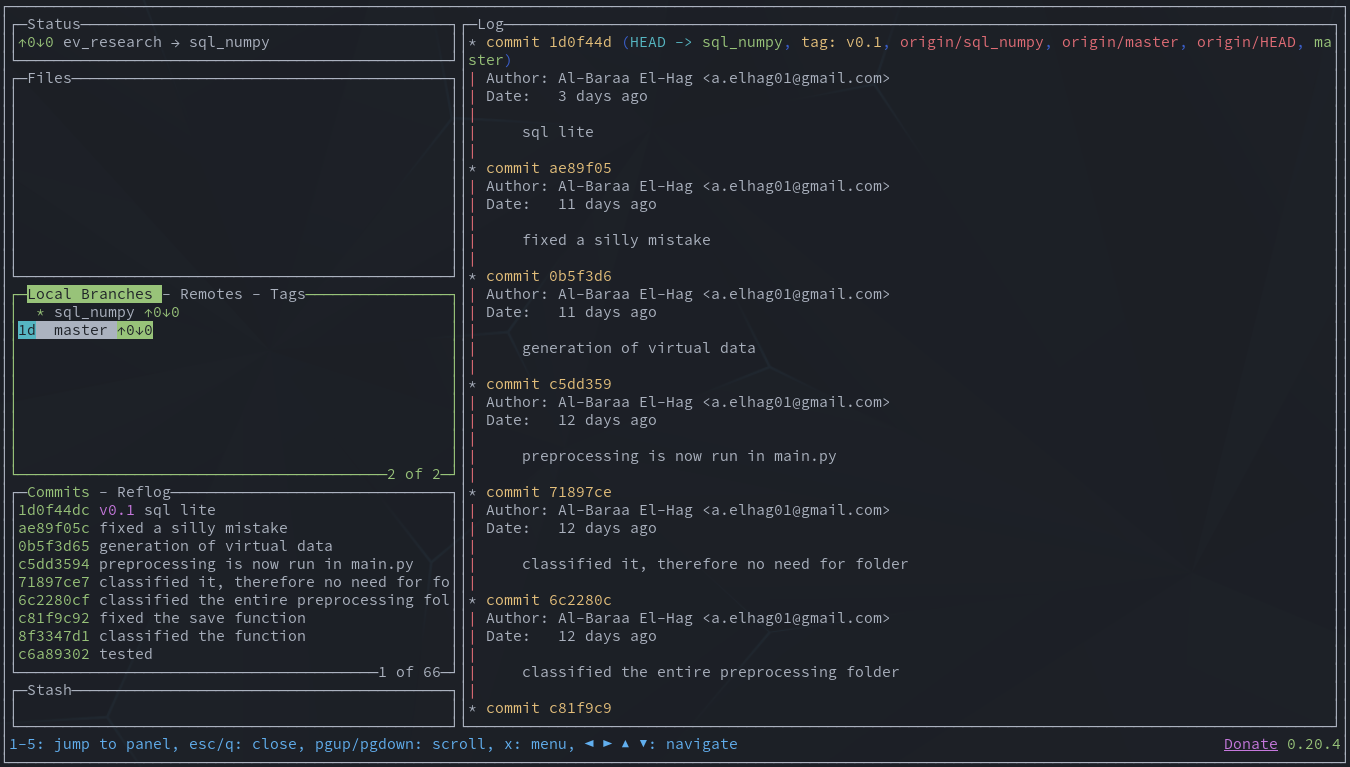The height and width of the screenshot is (767, 1350).
Task: Select commit 6c2280cf in Commits panel
Action: pos(234,600)
